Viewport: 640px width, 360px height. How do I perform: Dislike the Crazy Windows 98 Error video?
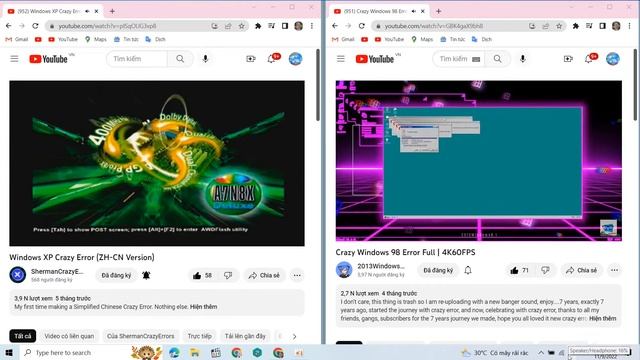(x=545, y=270)
